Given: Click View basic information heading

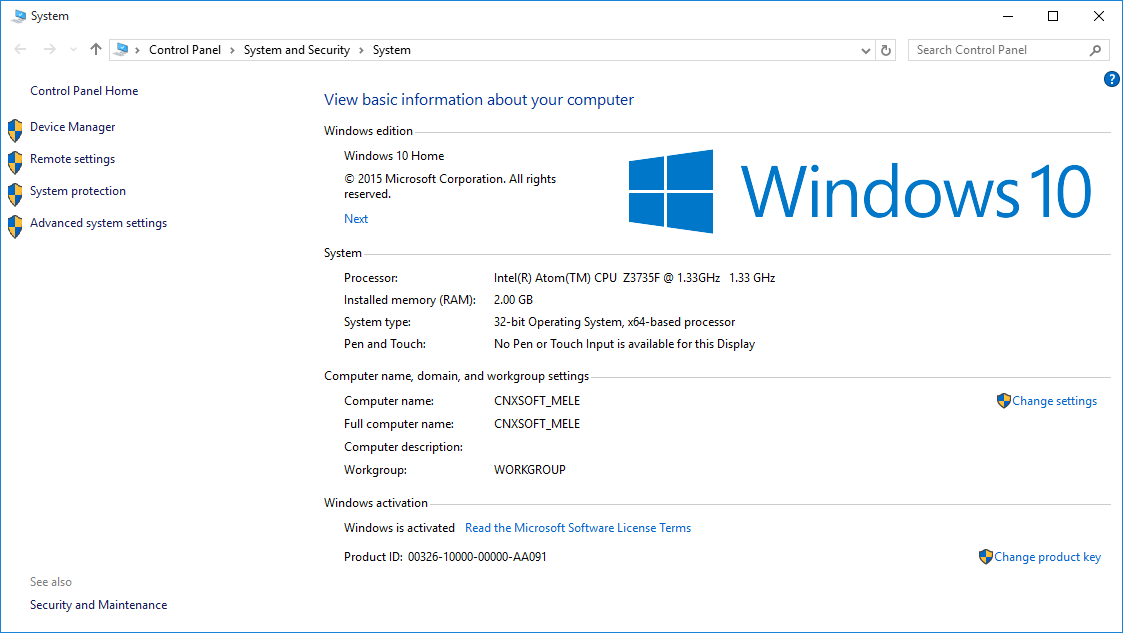Looking at the screenshot, I should 478,100.
